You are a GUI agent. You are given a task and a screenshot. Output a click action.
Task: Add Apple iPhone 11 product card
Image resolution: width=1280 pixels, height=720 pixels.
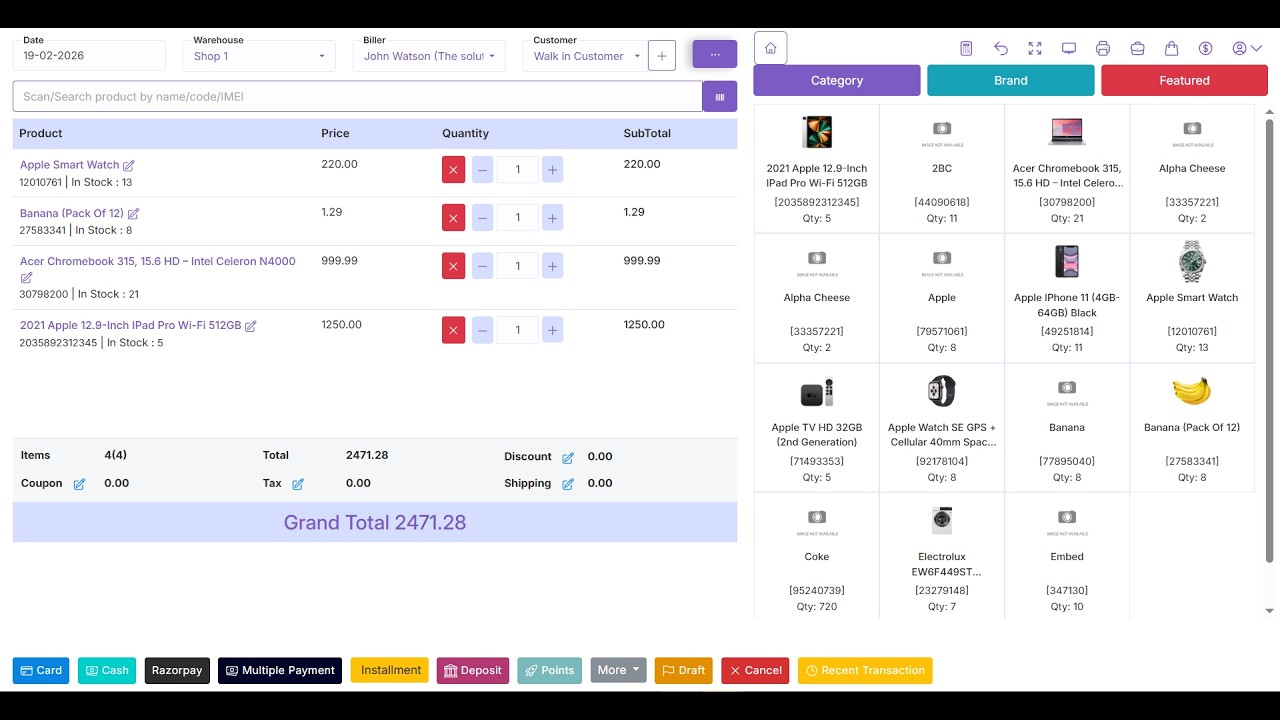point(1067,298)
